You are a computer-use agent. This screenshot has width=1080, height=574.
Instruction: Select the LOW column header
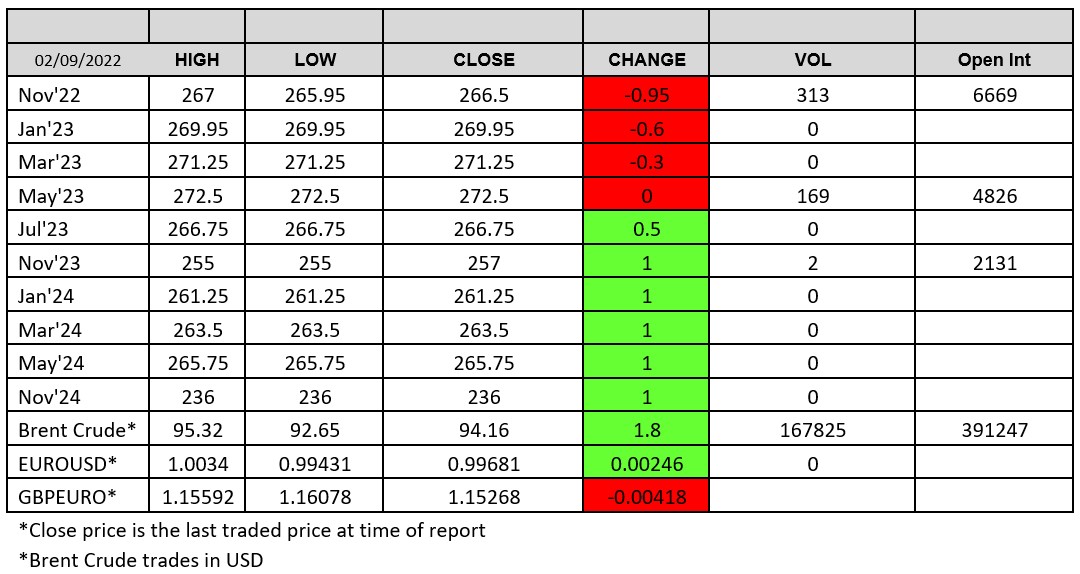315,60
